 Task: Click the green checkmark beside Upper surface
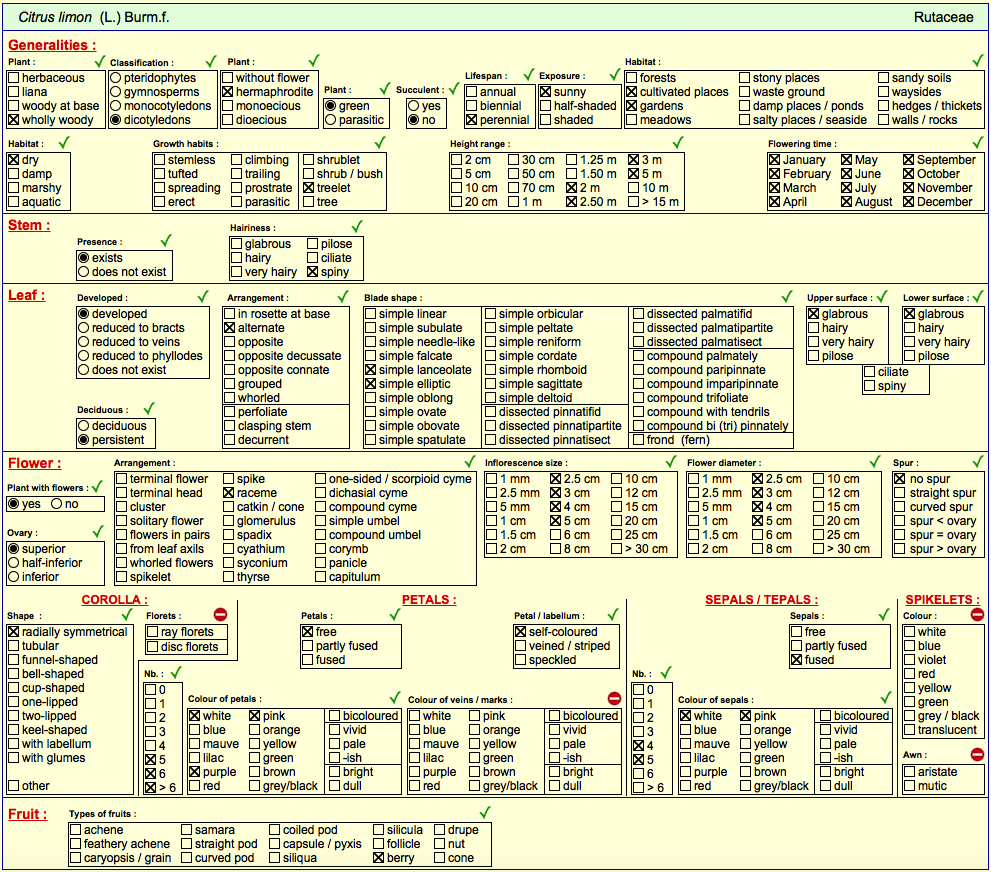point(882,297)
